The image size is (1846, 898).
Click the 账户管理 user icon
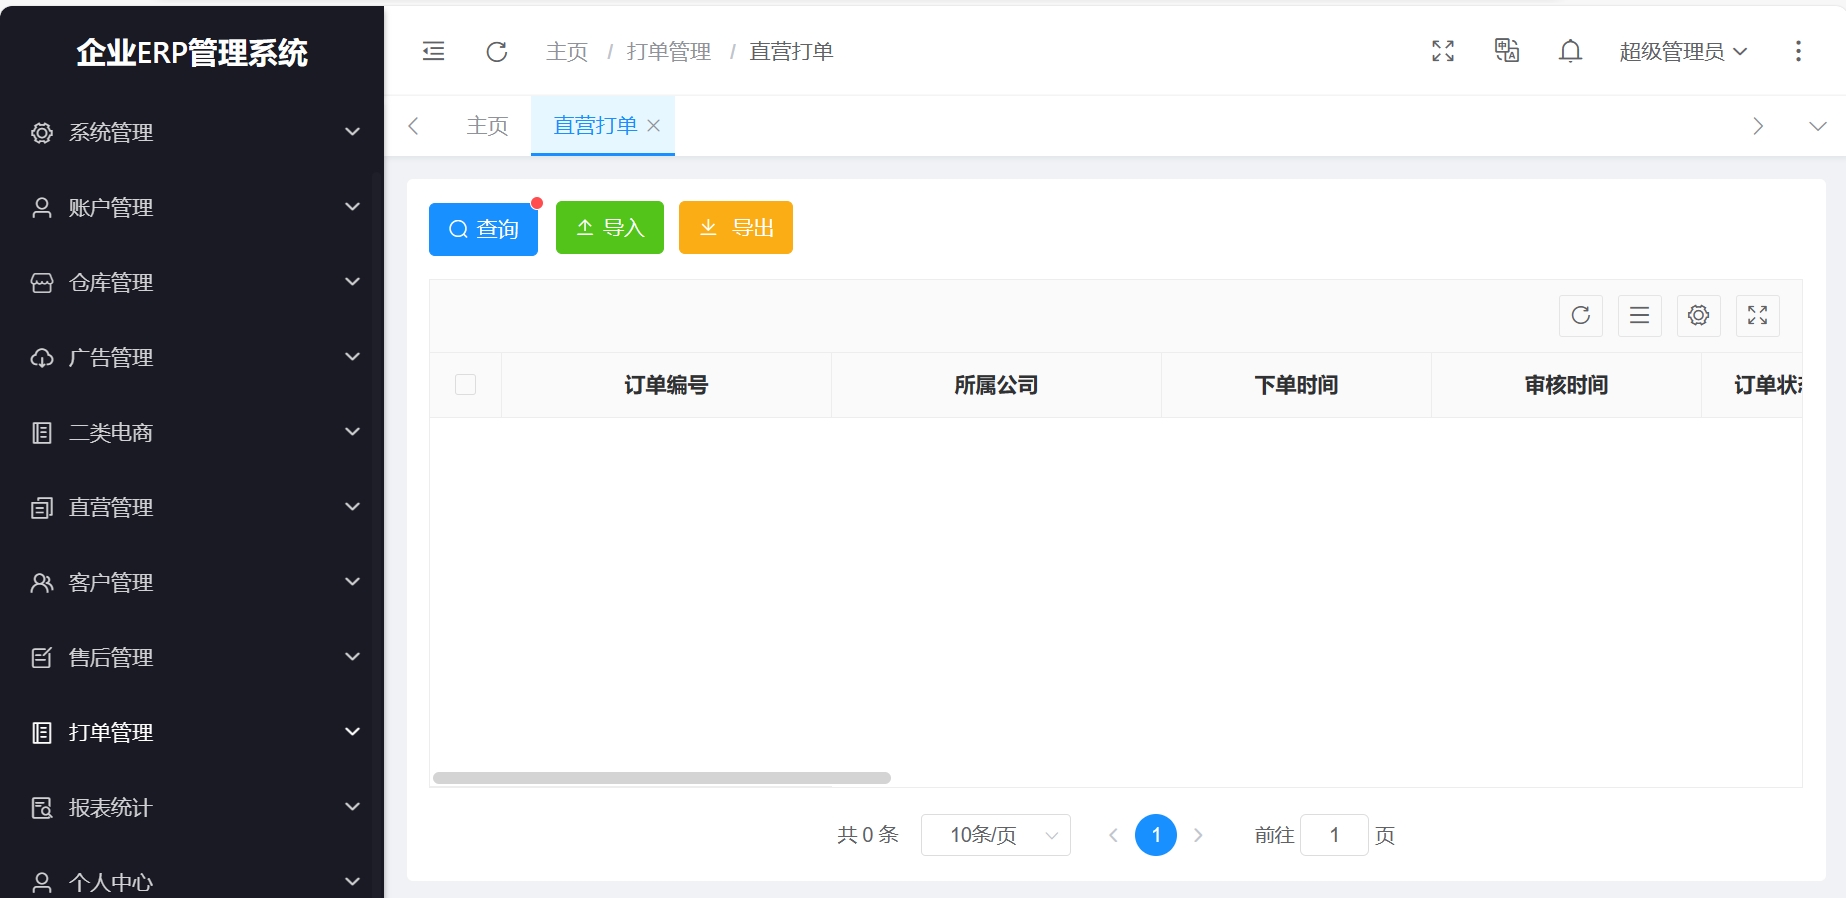click(42, 208)
